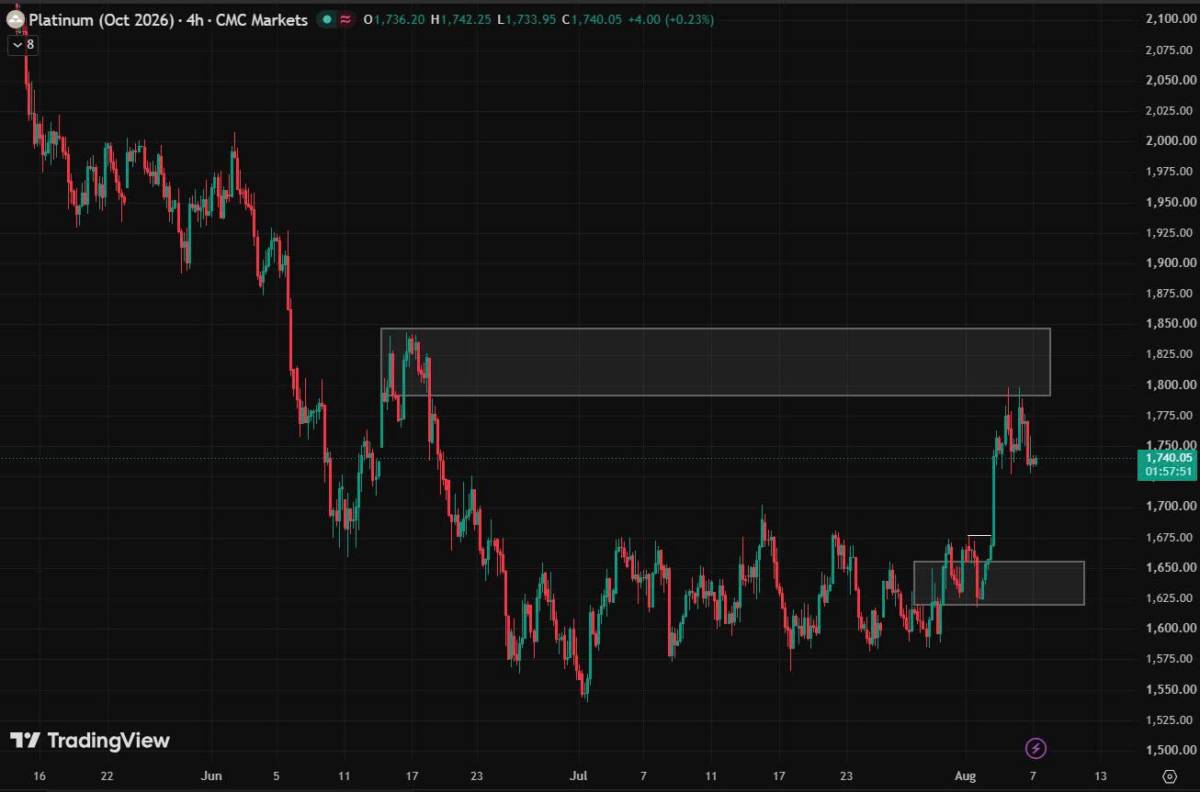Viewport: 1200px width, 792px height.
Task: Click the Aug label on time axis
Action: 966,775
